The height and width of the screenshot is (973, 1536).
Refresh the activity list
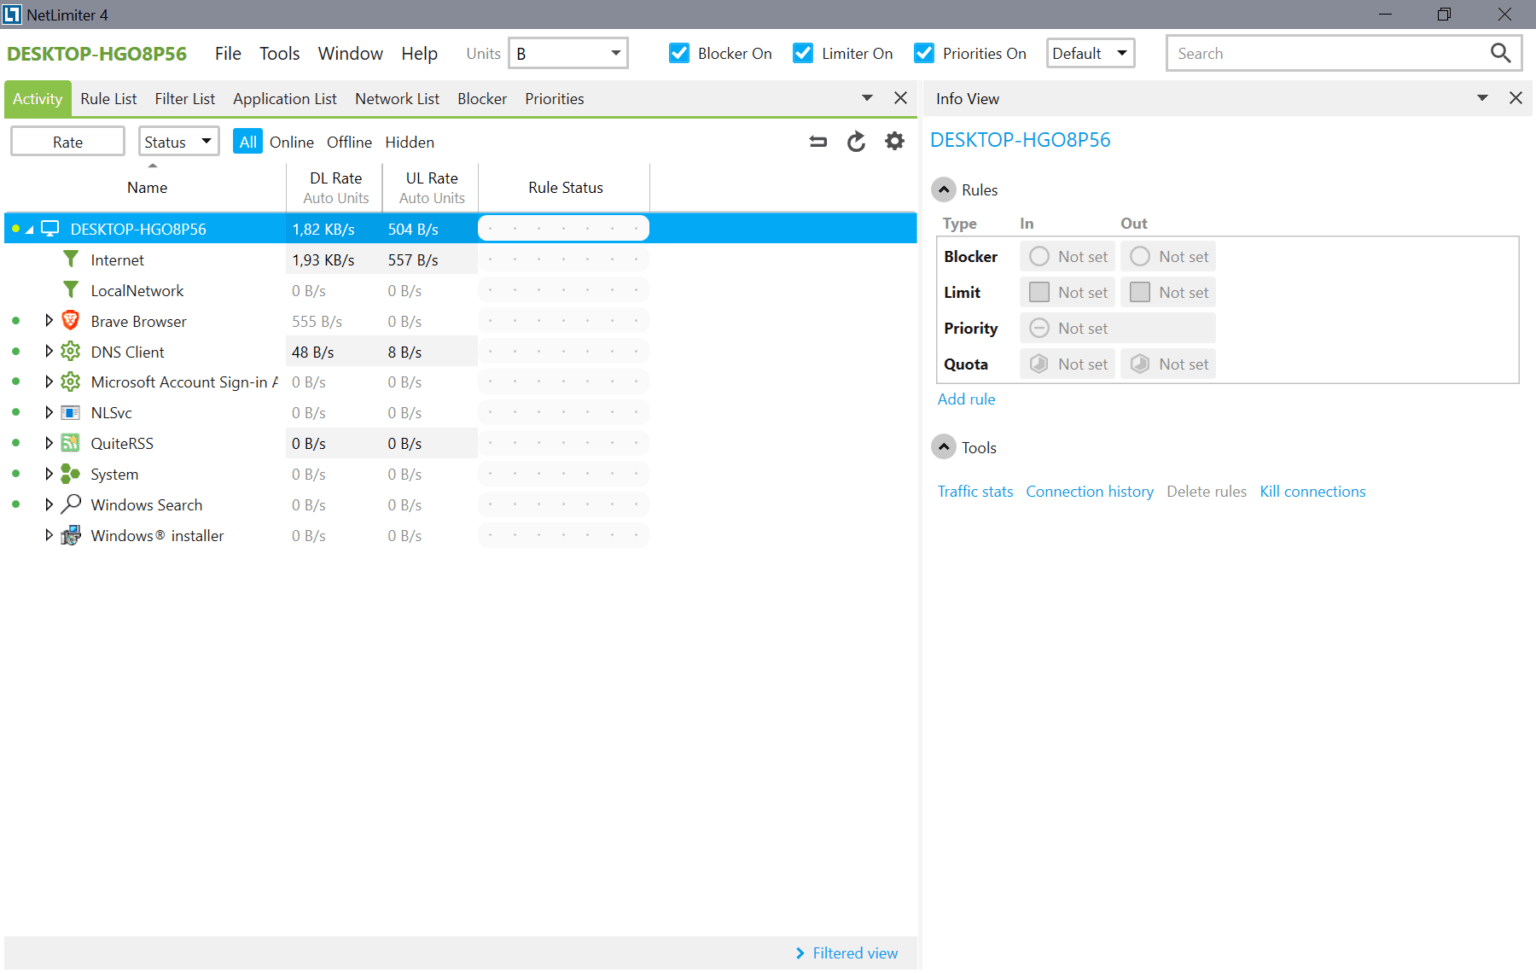(x=856, y=141)
